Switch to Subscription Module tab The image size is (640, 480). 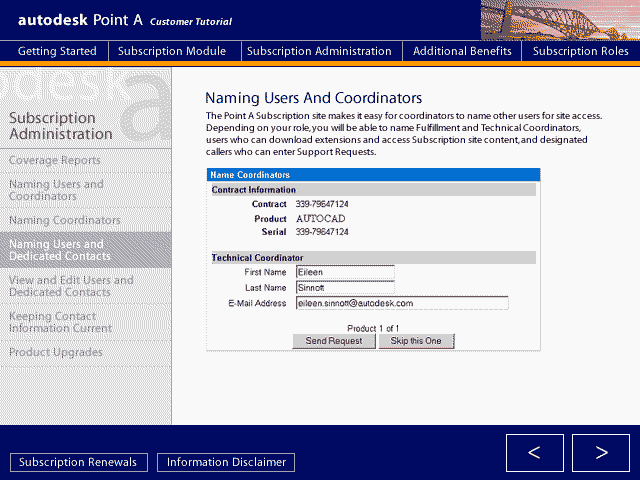(172, 51)
